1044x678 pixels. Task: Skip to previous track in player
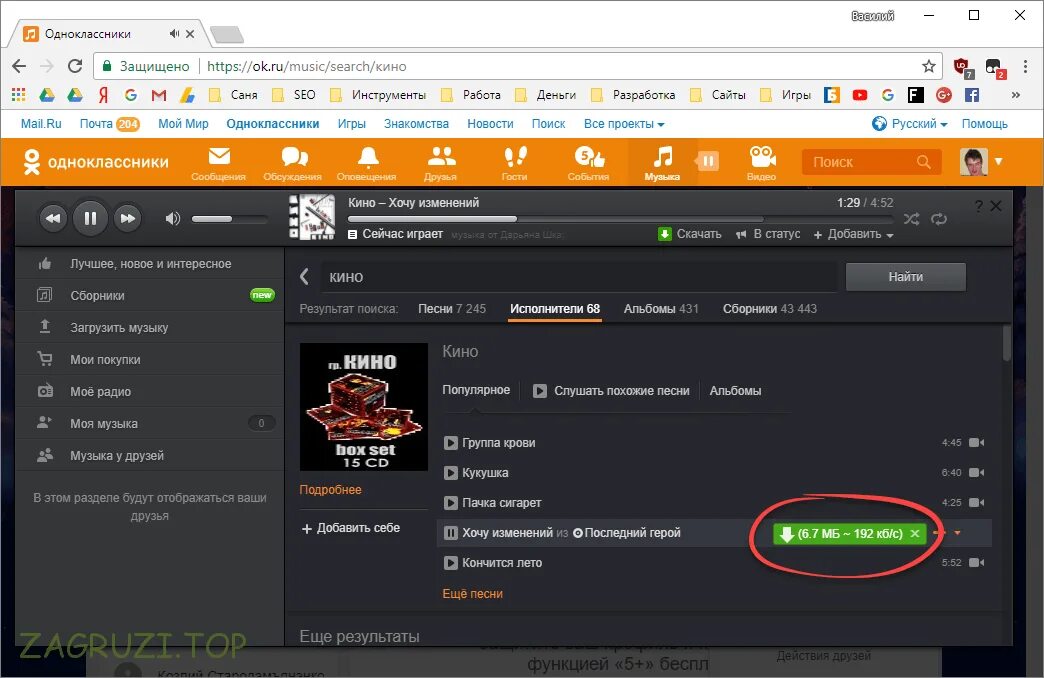(x=53, y=218)
